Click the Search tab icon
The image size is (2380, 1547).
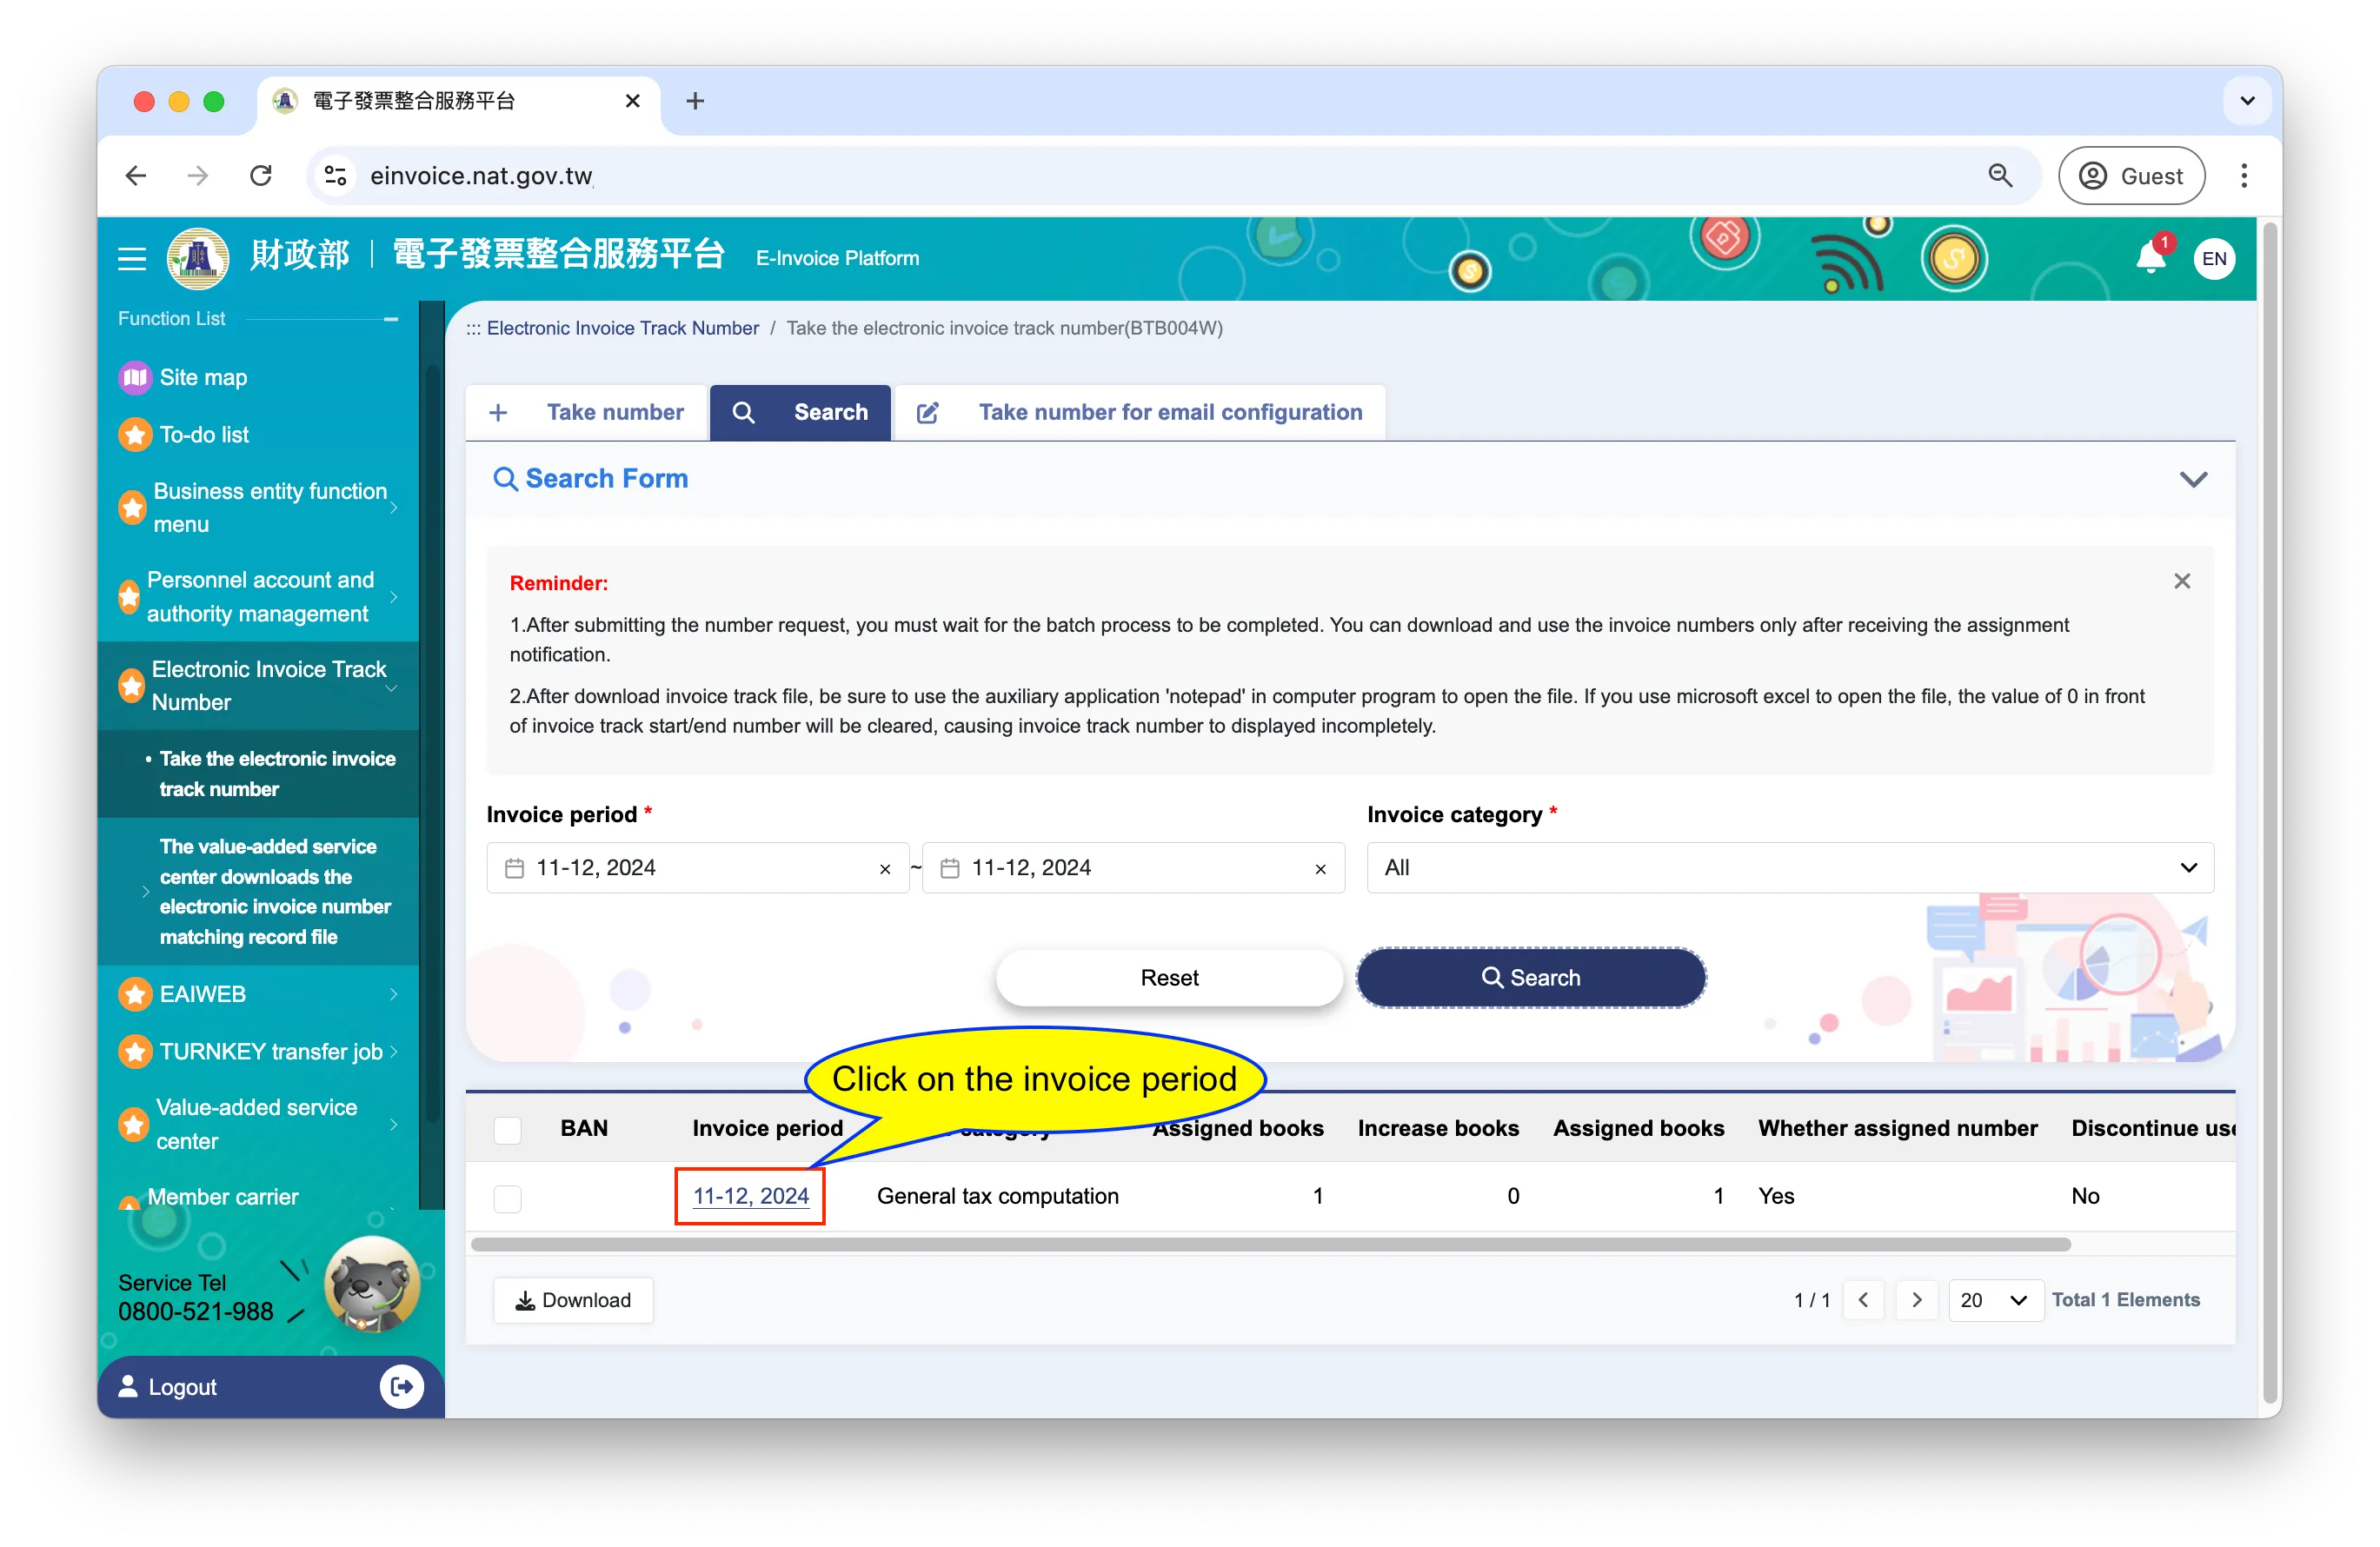click(742, 411)
